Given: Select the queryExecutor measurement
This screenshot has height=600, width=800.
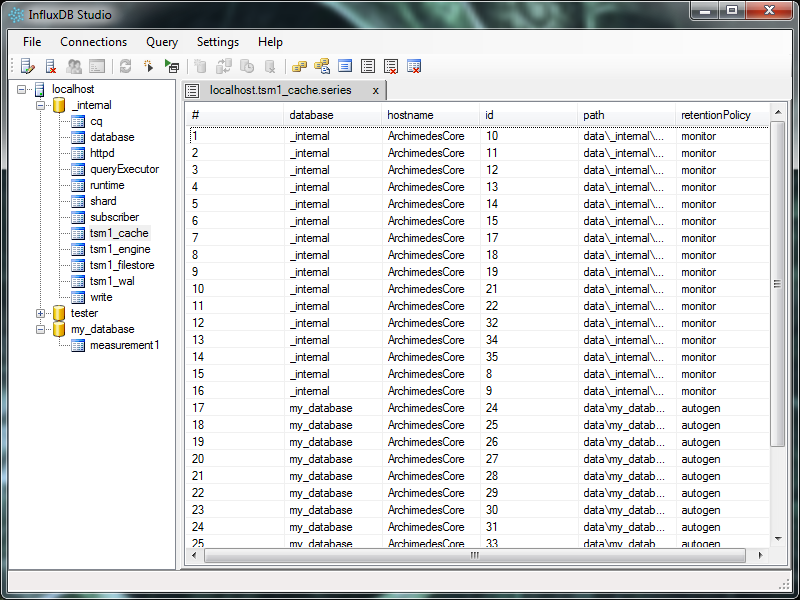Looking at the screenshot, I should pyautogui.click(x=124, y=169).
